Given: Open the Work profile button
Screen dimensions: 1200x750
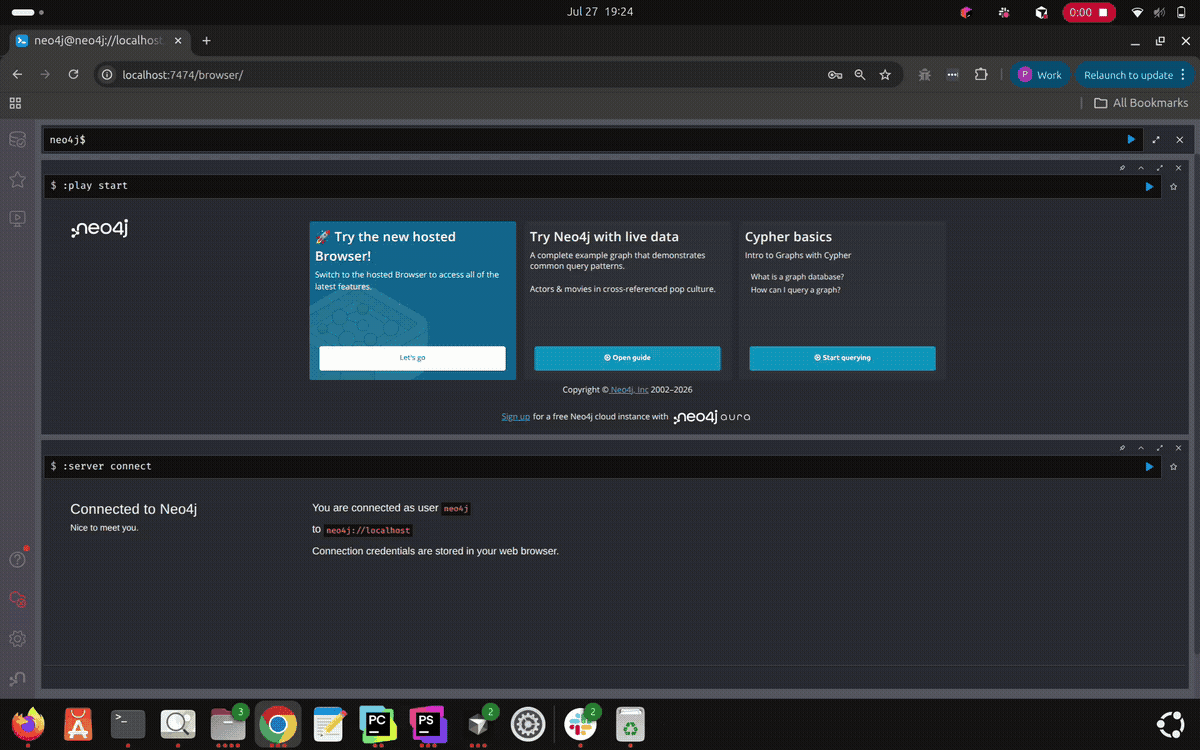Looking at the screenshot, I should (1040, 75).
